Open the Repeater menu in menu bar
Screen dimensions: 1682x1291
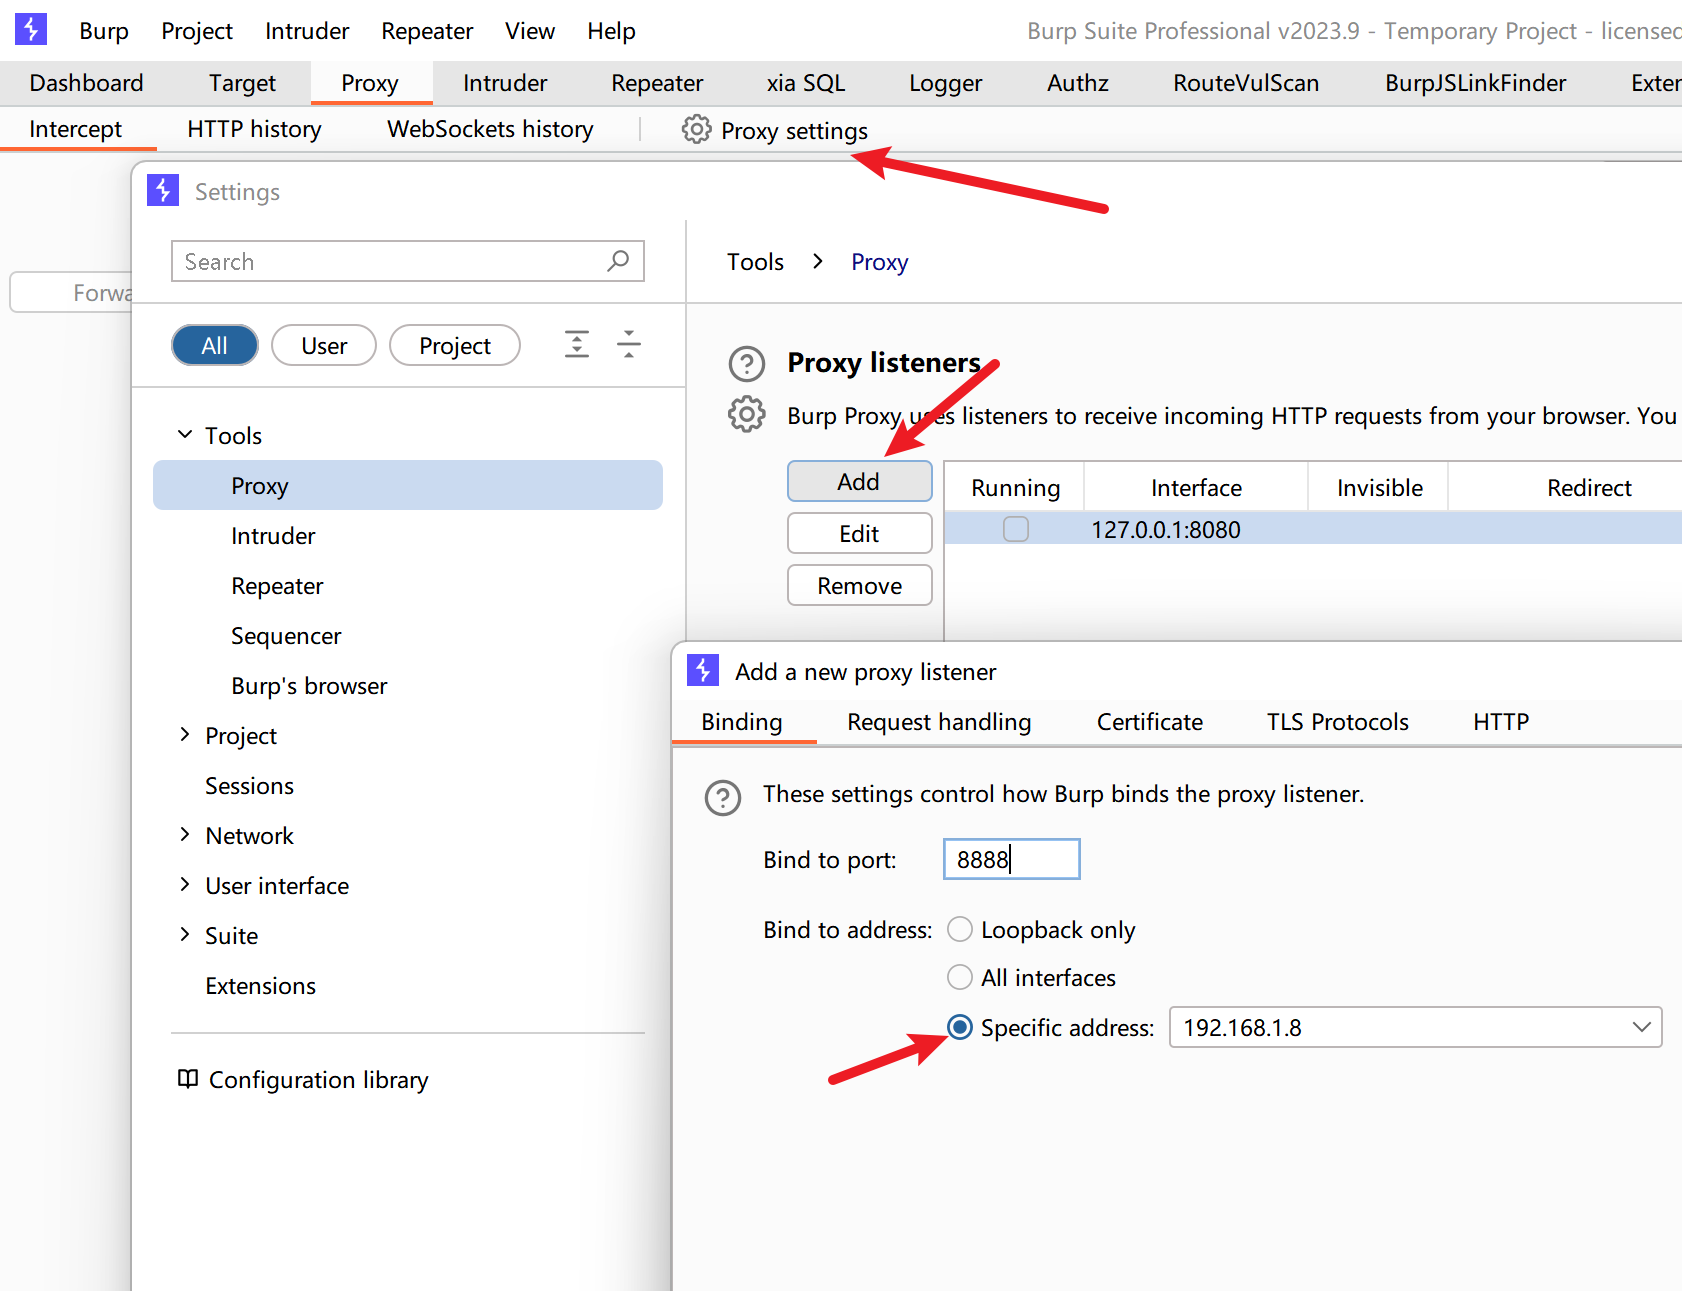click(427, 31)
